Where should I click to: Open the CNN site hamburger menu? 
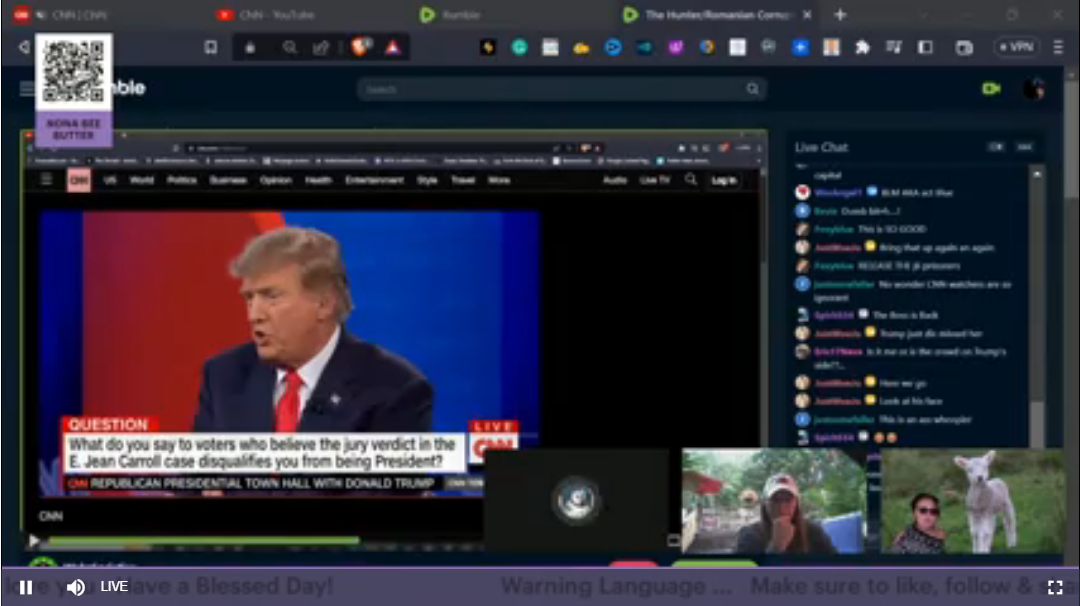click(x=46, y=180)
